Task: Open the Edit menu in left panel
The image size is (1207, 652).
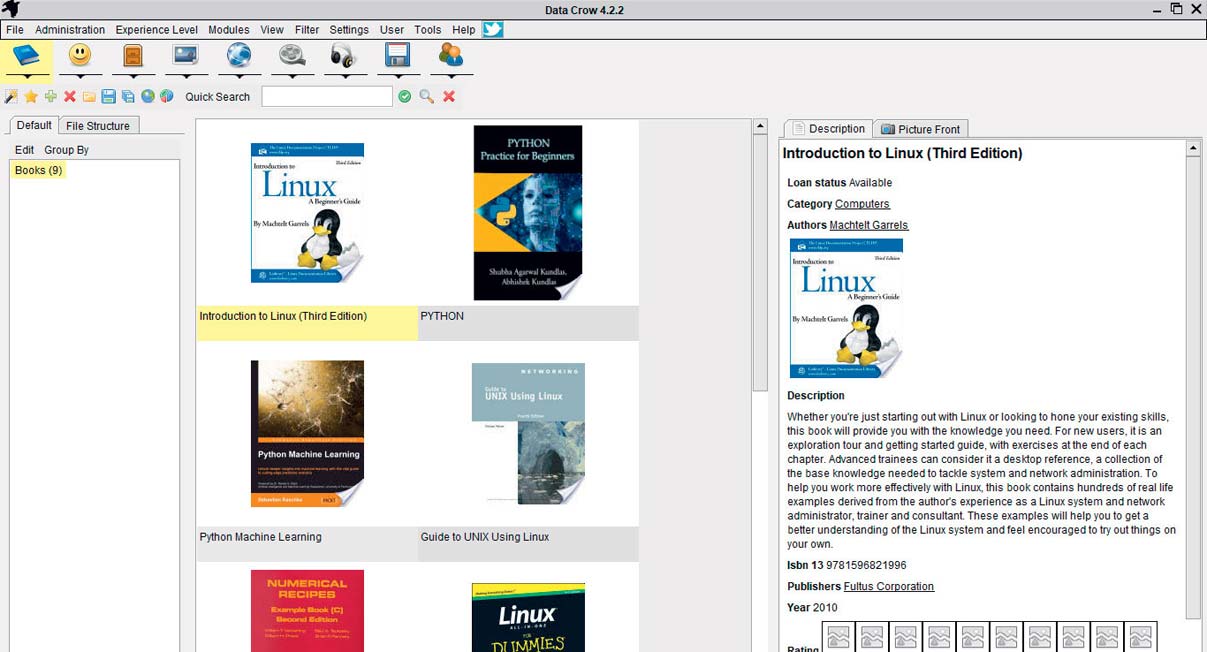Action: click(24, 150)
